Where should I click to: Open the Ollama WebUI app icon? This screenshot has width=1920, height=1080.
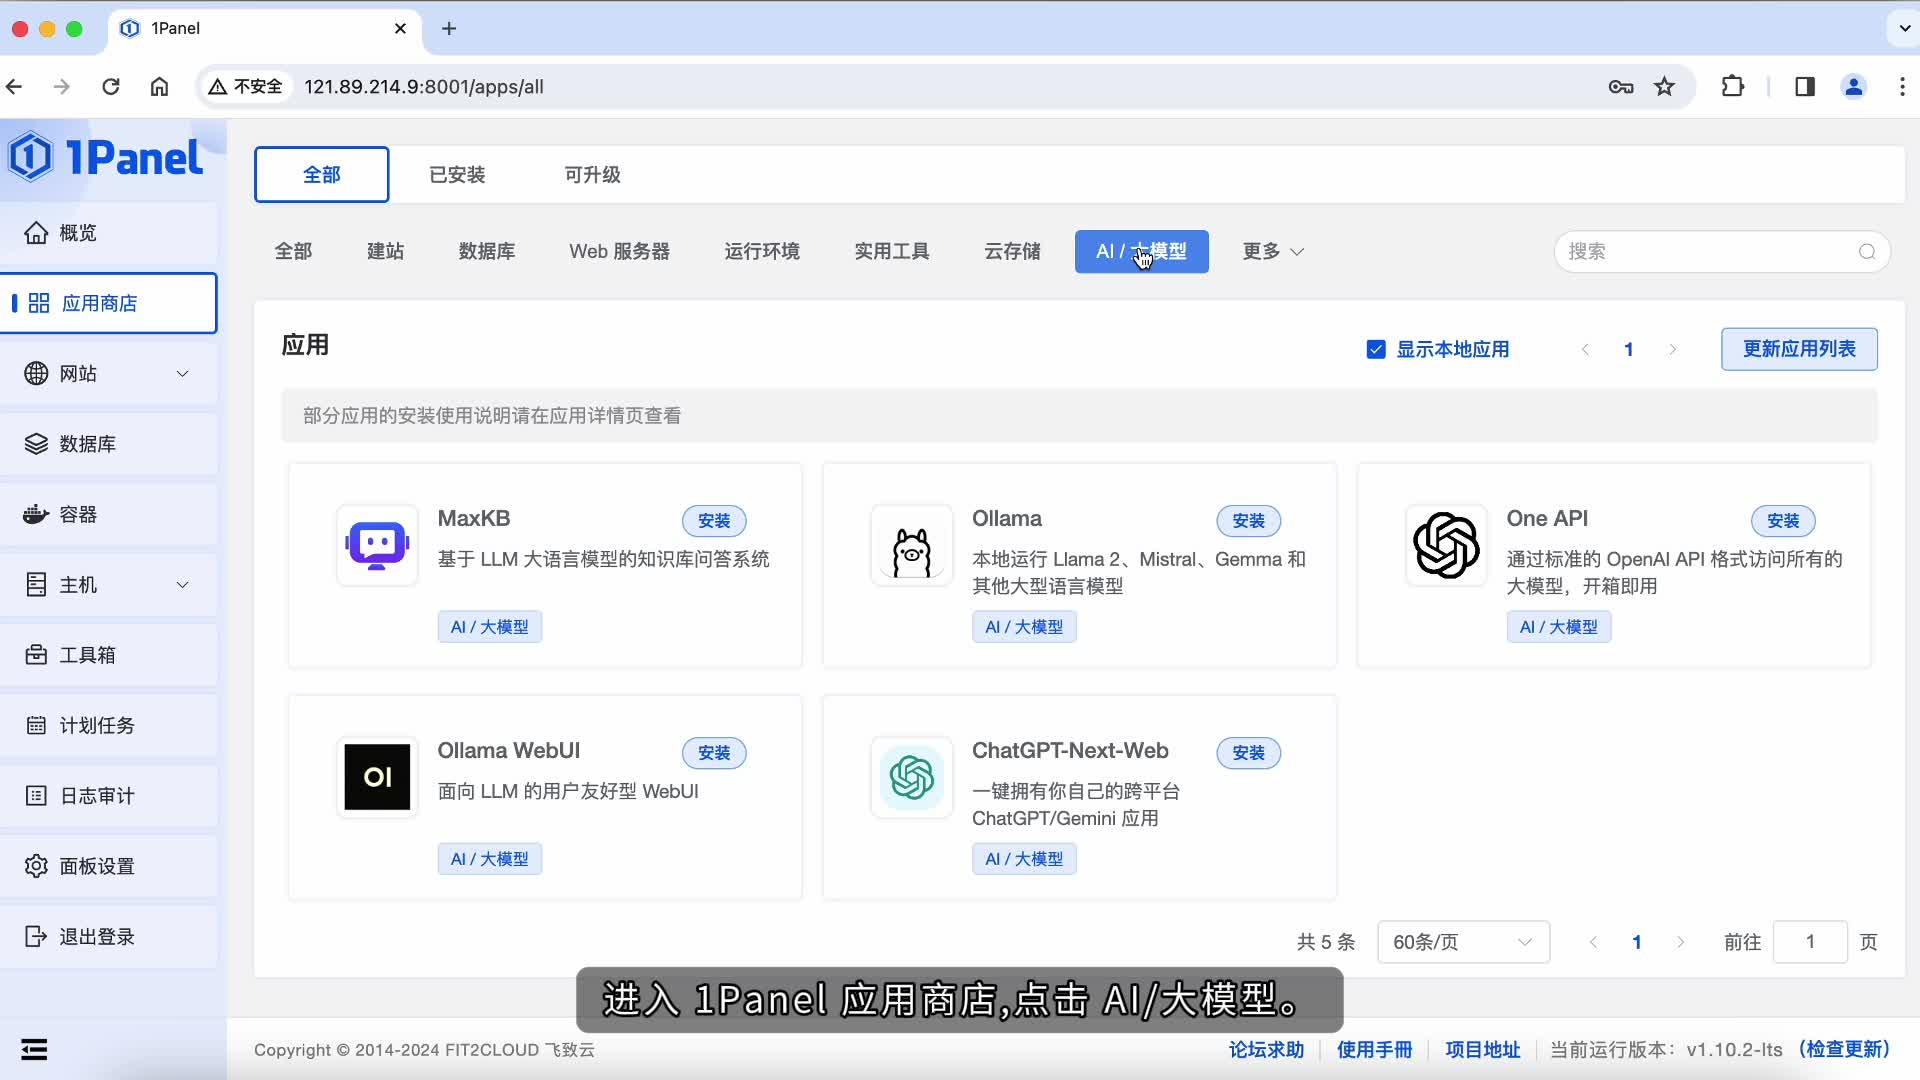[x=377, y=777]
